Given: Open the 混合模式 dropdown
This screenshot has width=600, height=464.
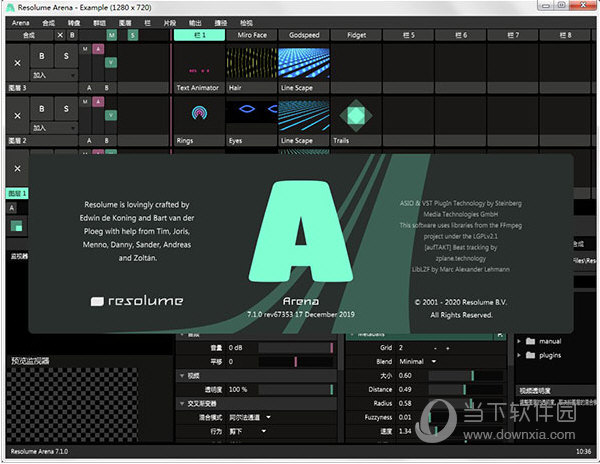Looking at the screenshot, I should pos(250,417).
